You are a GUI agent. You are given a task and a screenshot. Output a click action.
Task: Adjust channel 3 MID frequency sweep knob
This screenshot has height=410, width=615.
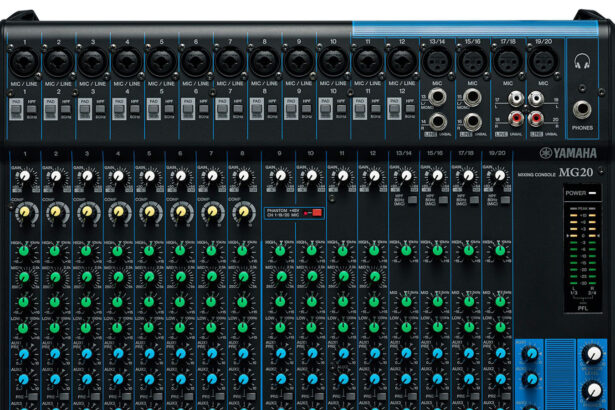(x=86, y=277)
